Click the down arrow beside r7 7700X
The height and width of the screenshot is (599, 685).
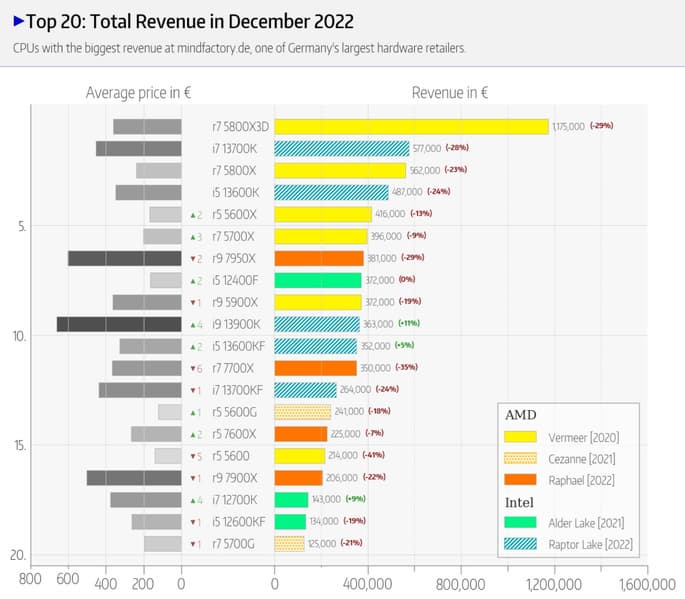193,369
